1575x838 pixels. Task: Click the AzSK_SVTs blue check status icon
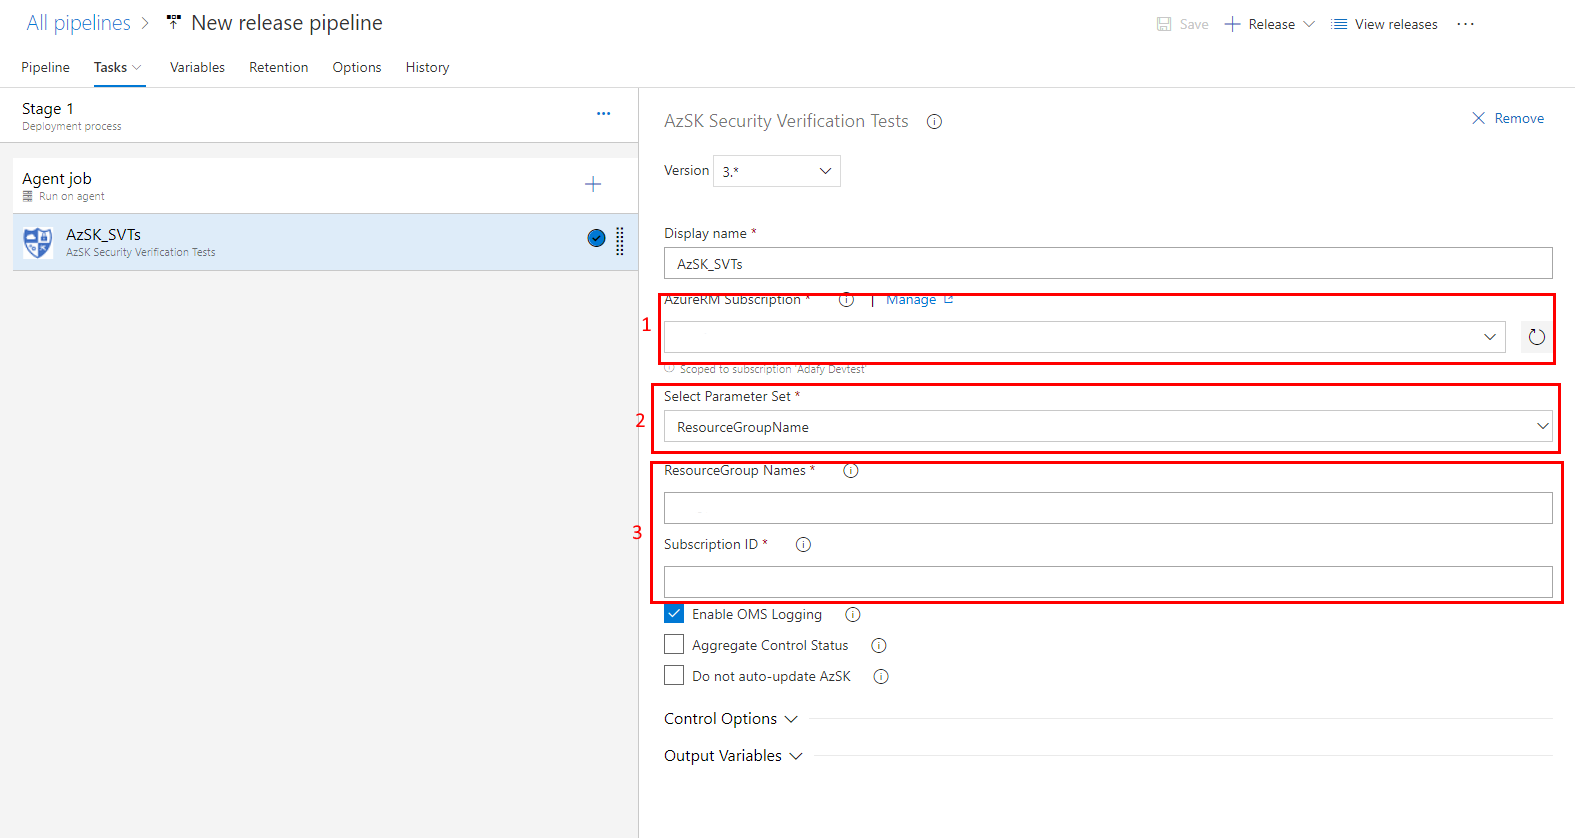[x=596, y=238]
